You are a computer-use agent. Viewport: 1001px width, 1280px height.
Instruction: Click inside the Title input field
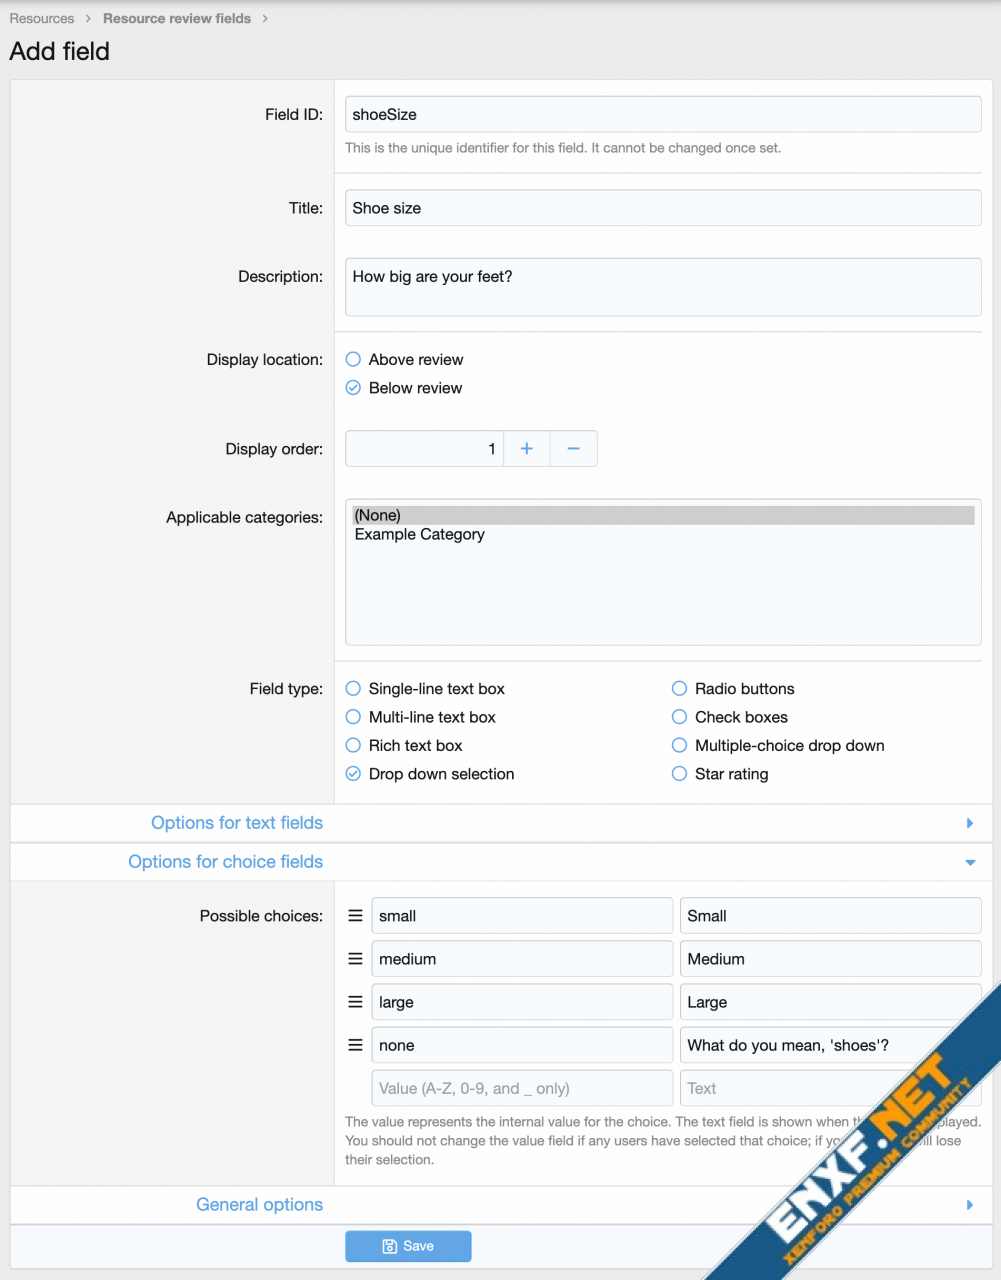tap(663, 207)
